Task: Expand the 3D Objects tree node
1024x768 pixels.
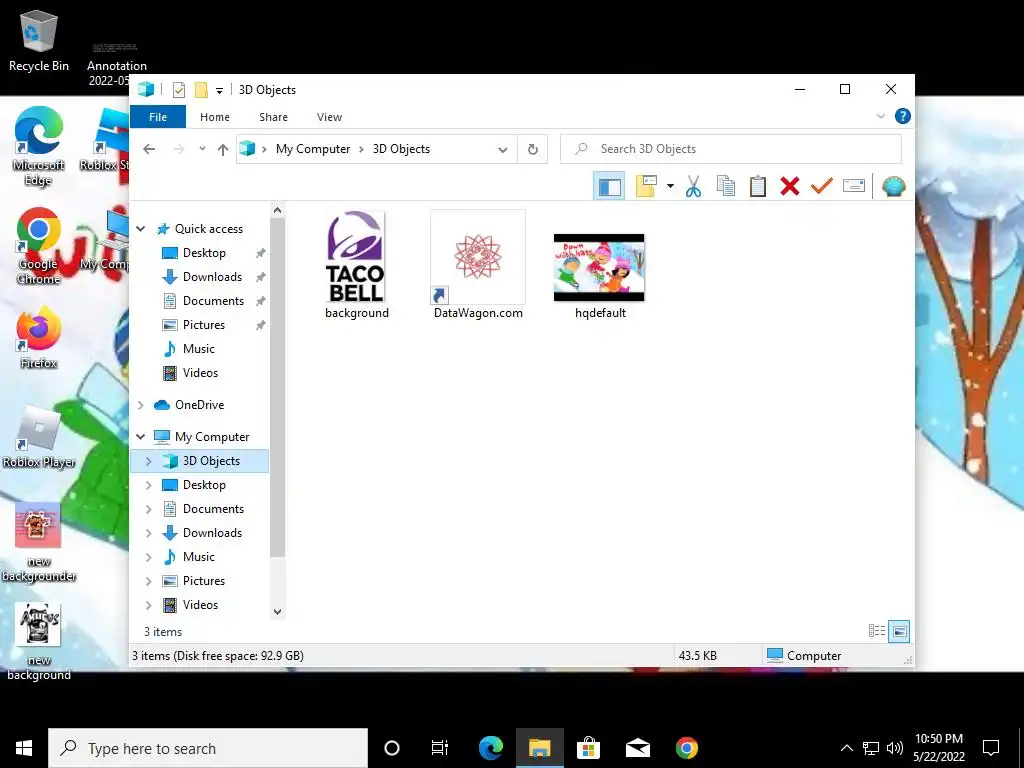Action: click(x=148, y=461)
